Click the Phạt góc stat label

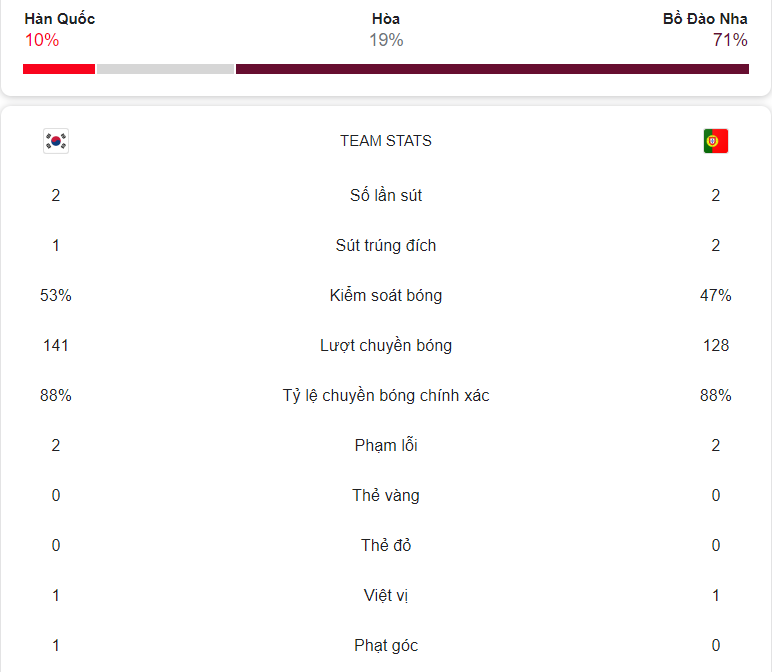pyautogui.click(x=386, y=645)
